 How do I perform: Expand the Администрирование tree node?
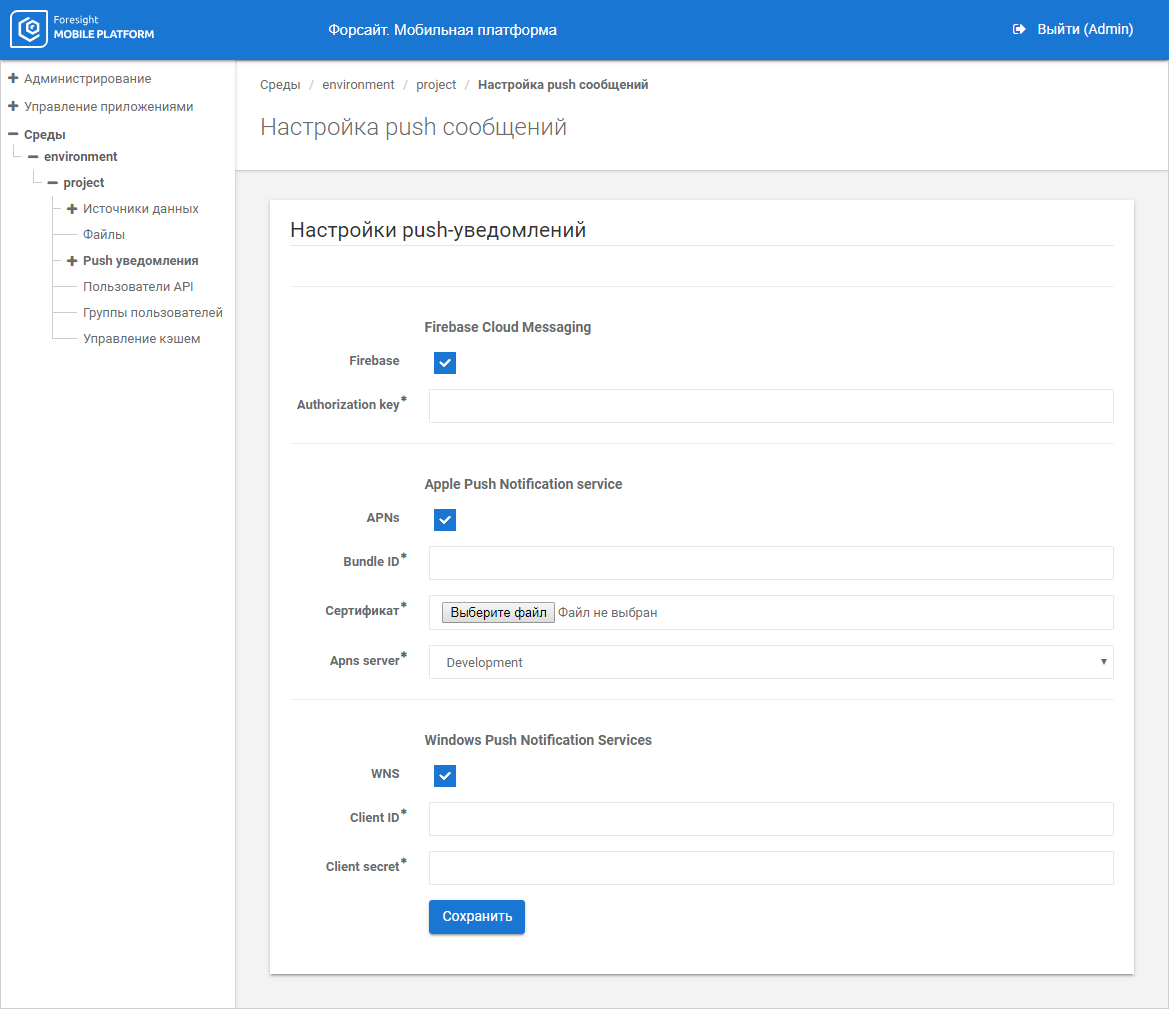pos(13,78)
